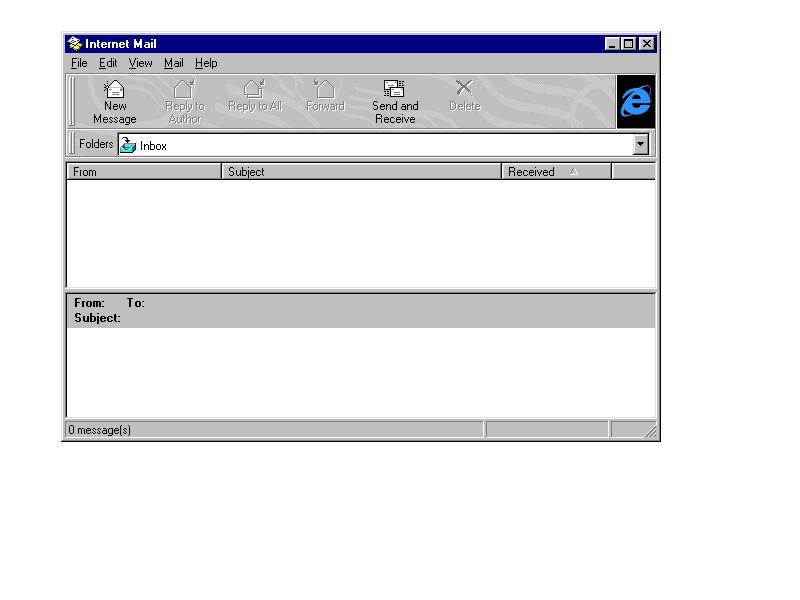Open the Mail menu
Screen dimensions: 800x600
[x=174, y=63]
